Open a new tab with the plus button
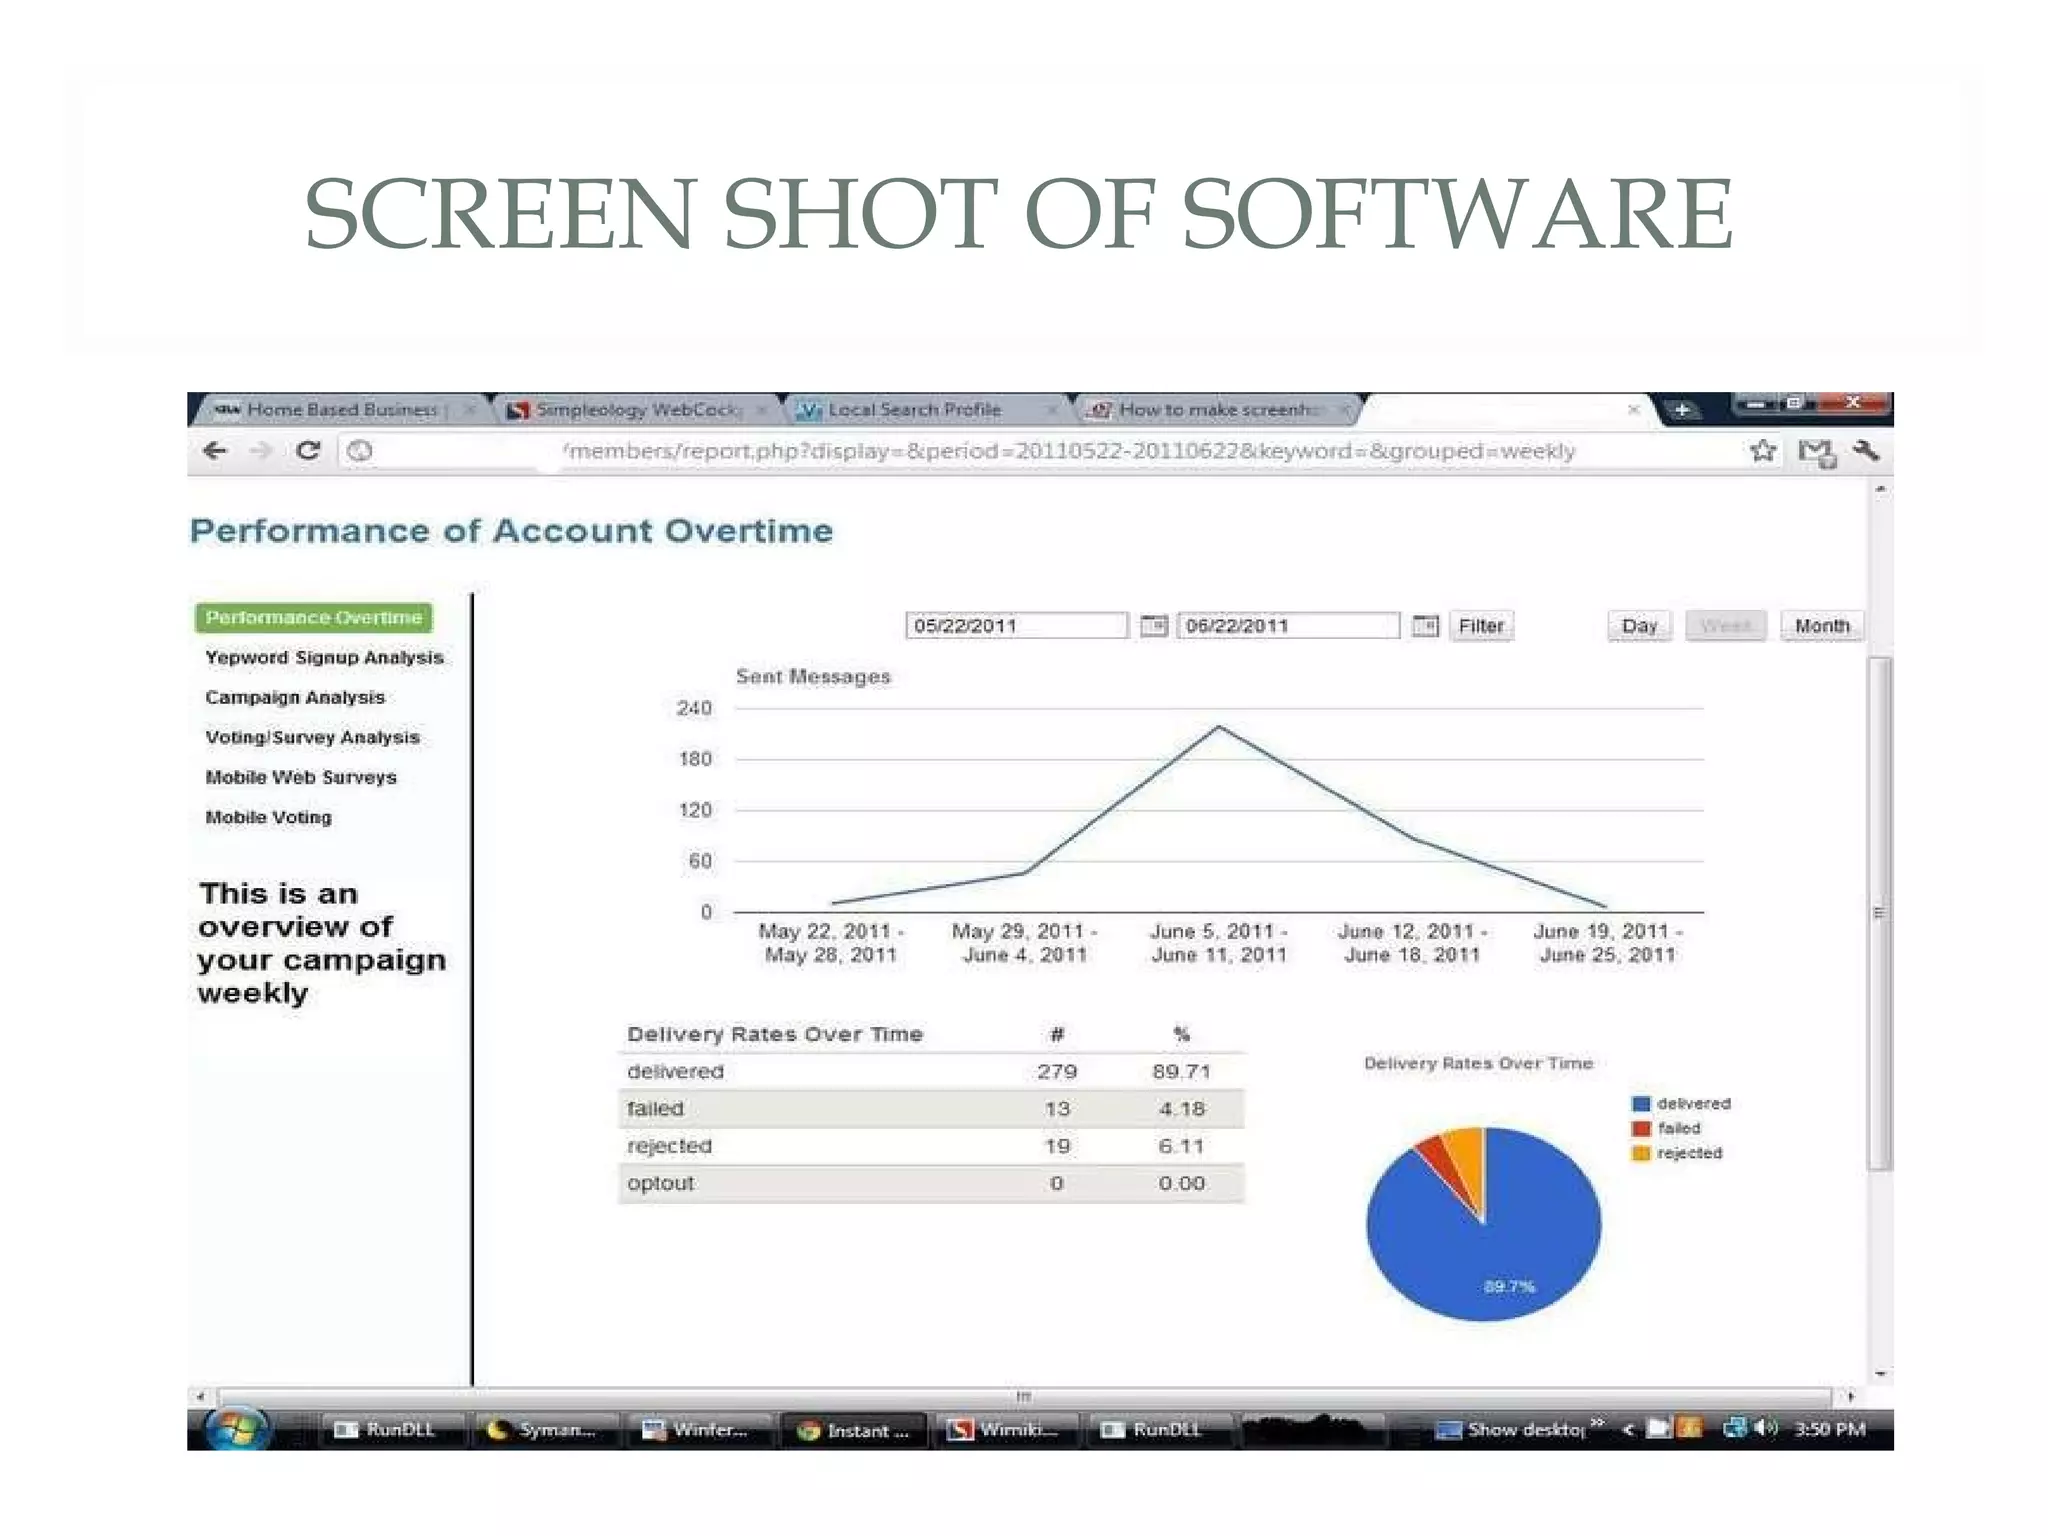 (1682, 410)
